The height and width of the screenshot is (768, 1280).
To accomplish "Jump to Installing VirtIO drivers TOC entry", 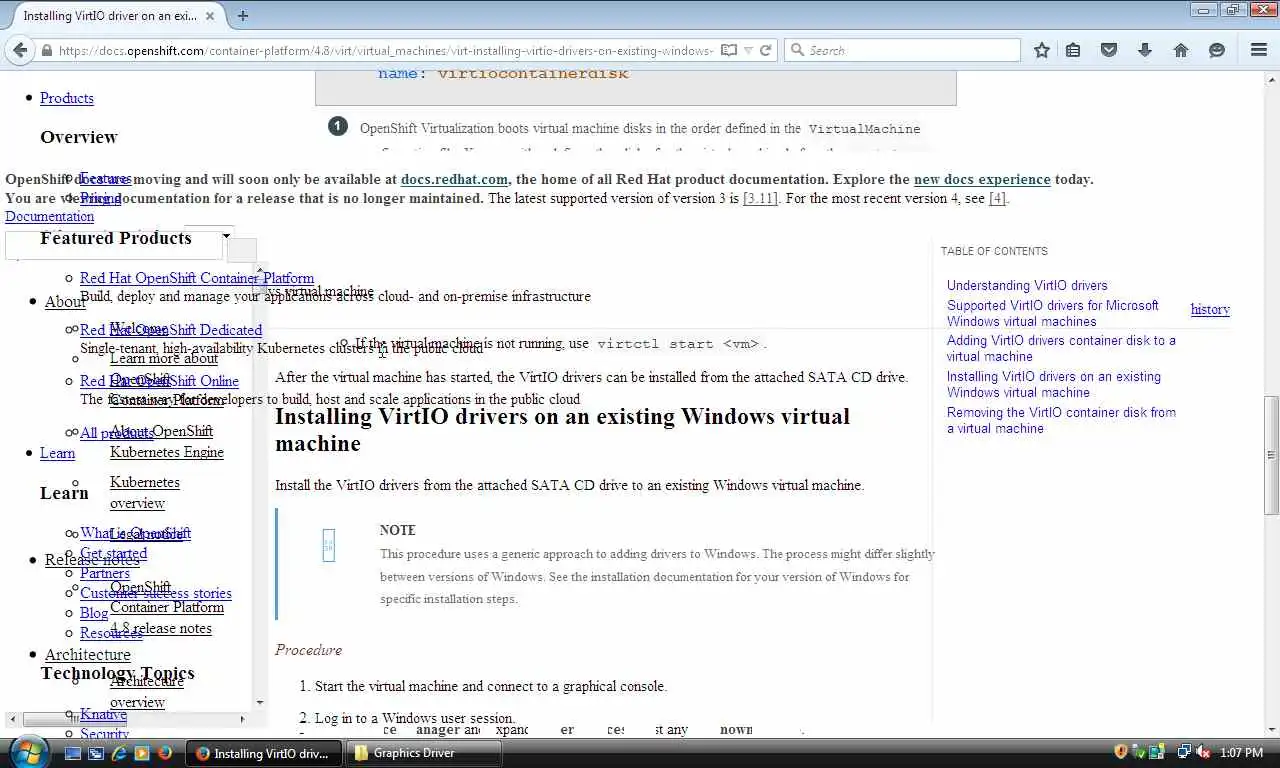I will tap(1054, 384).
